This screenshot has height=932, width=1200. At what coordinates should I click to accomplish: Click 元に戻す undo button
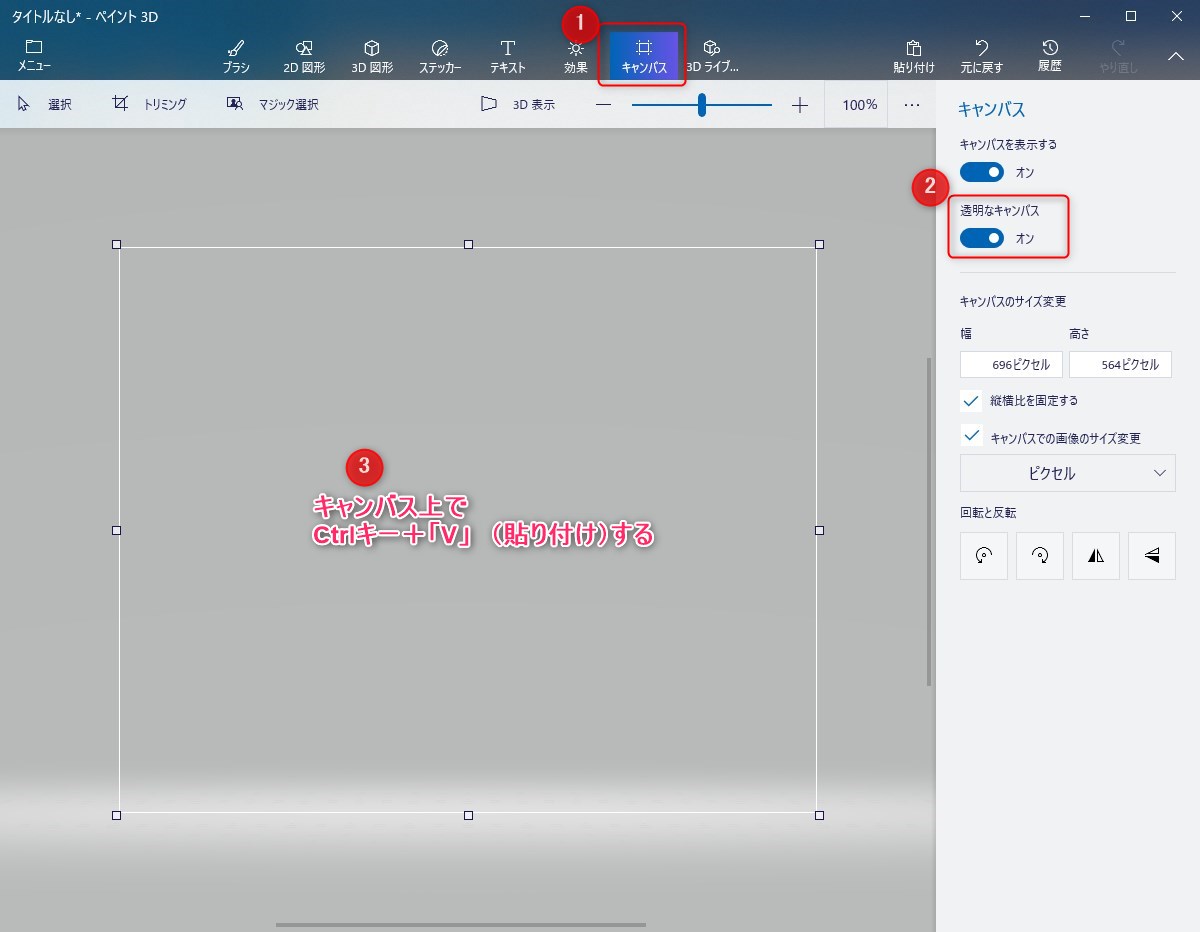pos(982,57)
